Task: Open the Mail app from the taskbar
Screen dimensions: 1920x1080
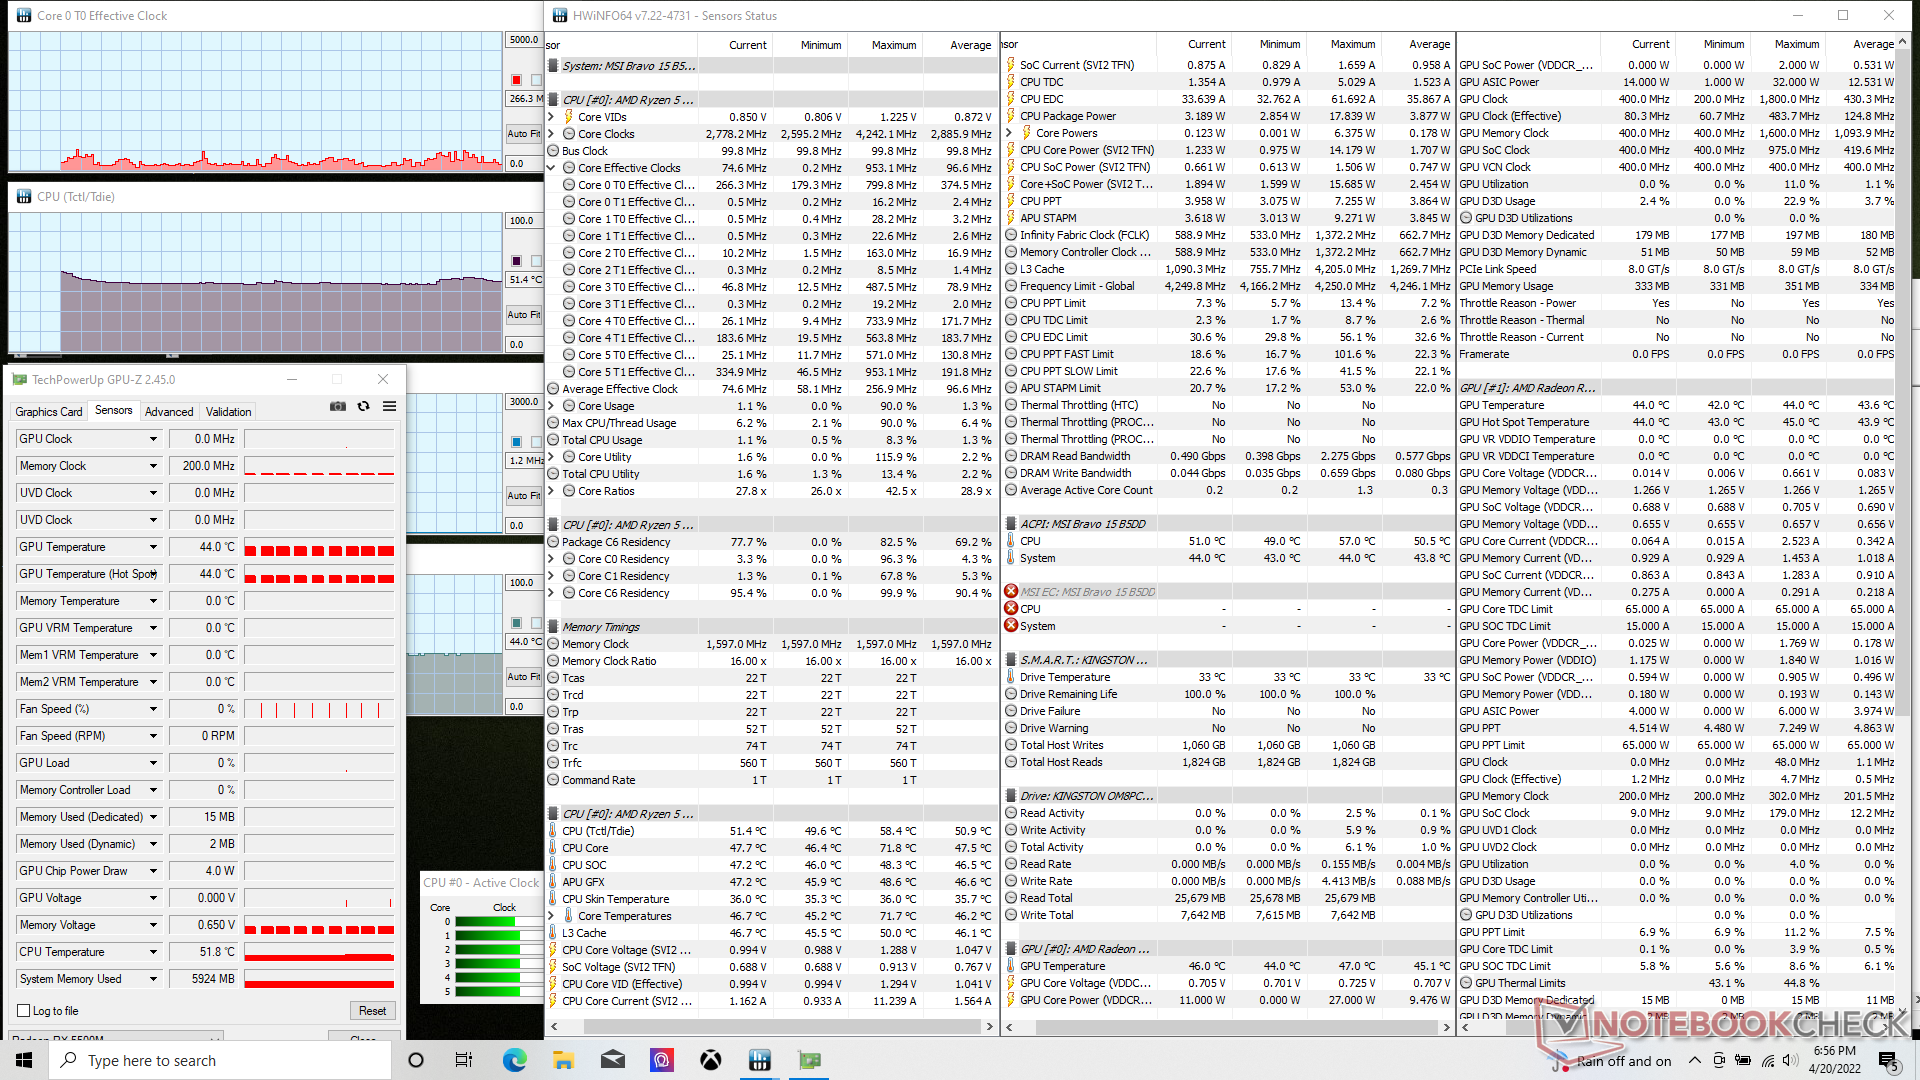Action: click(x=613, y=1060)
